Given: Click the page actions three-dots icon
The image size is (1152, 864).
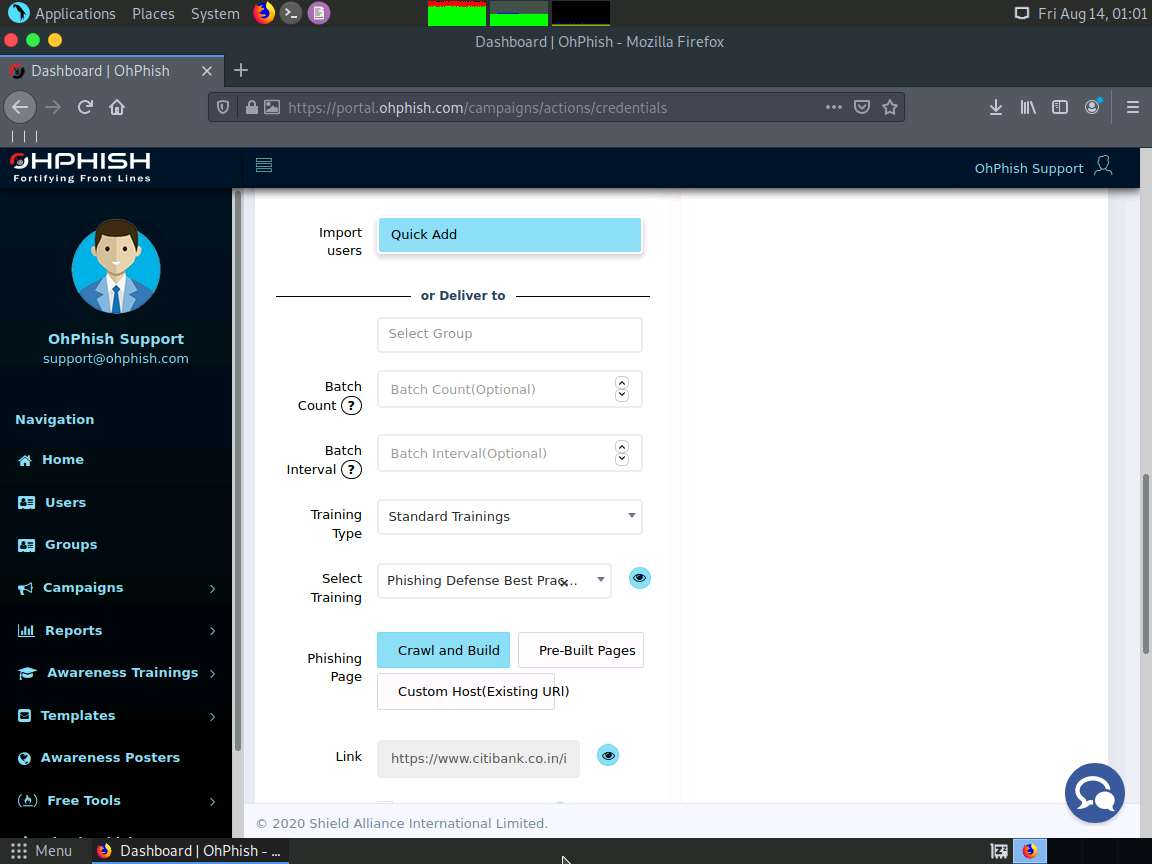Looking at the screenshot, I should point(833,107).
